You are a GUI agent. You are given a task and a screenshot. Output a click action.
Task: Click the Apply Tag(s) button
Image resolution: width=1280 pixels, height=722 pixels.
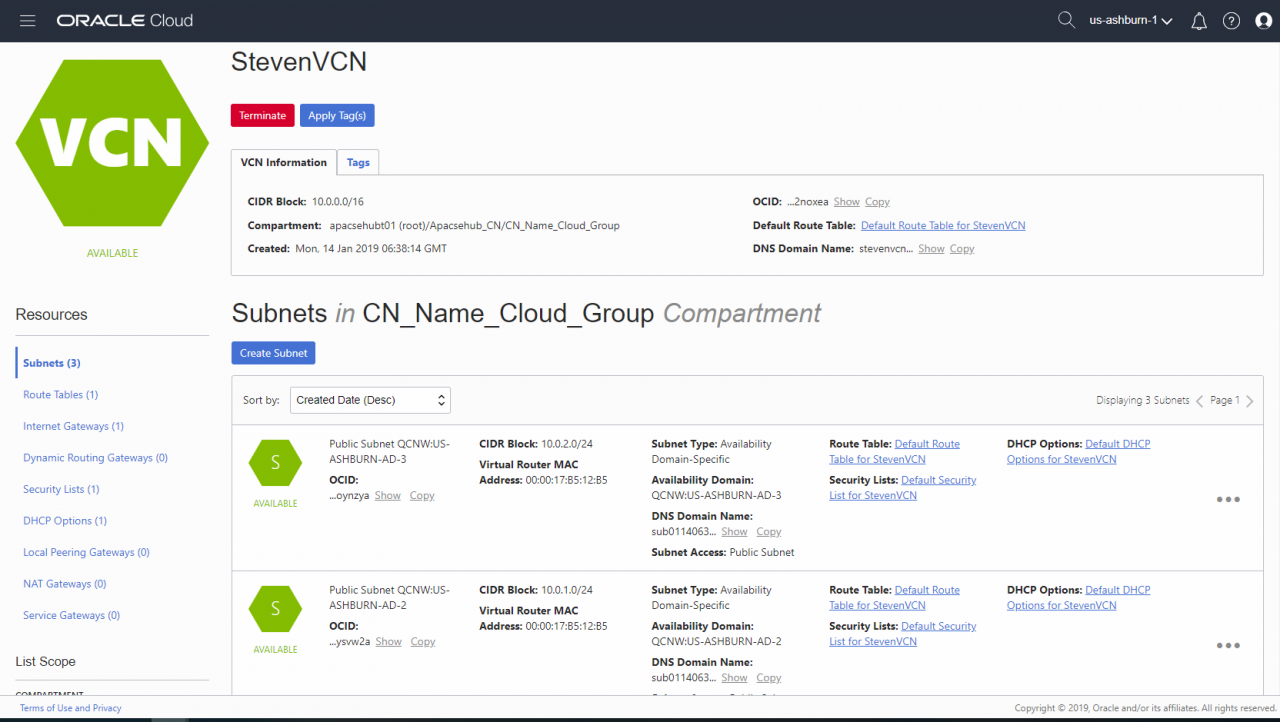(337, 115)
